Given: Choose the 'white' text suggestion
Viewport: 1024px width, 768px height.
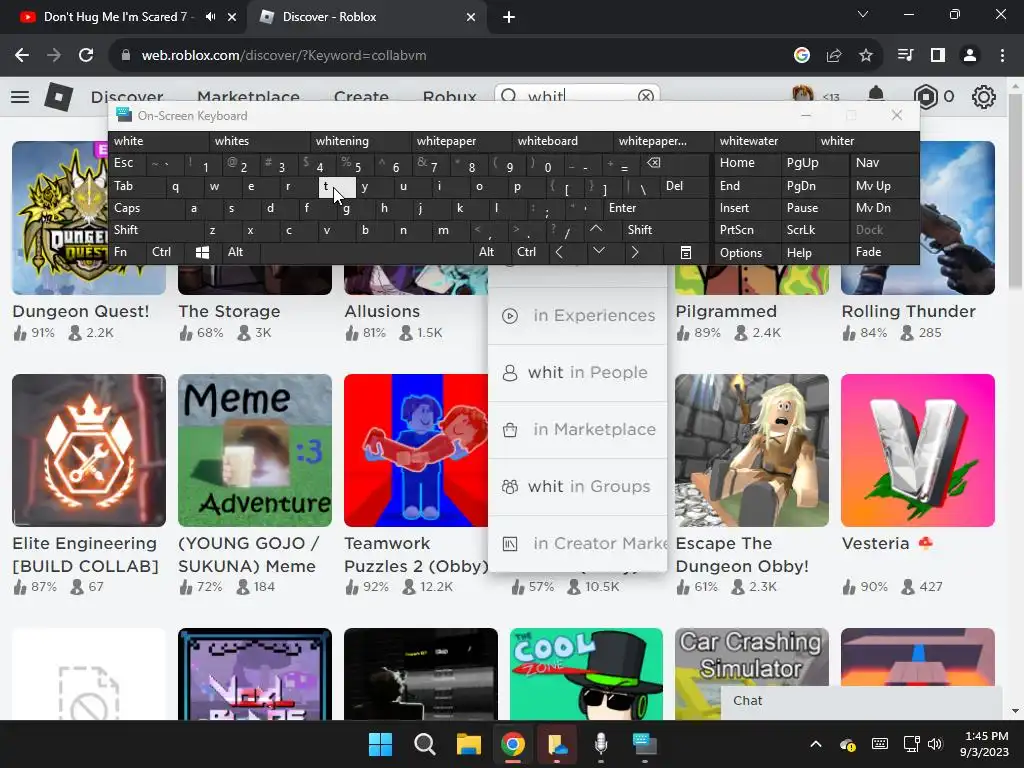Looking at the screenshot, I should click(x=159, y=141).
